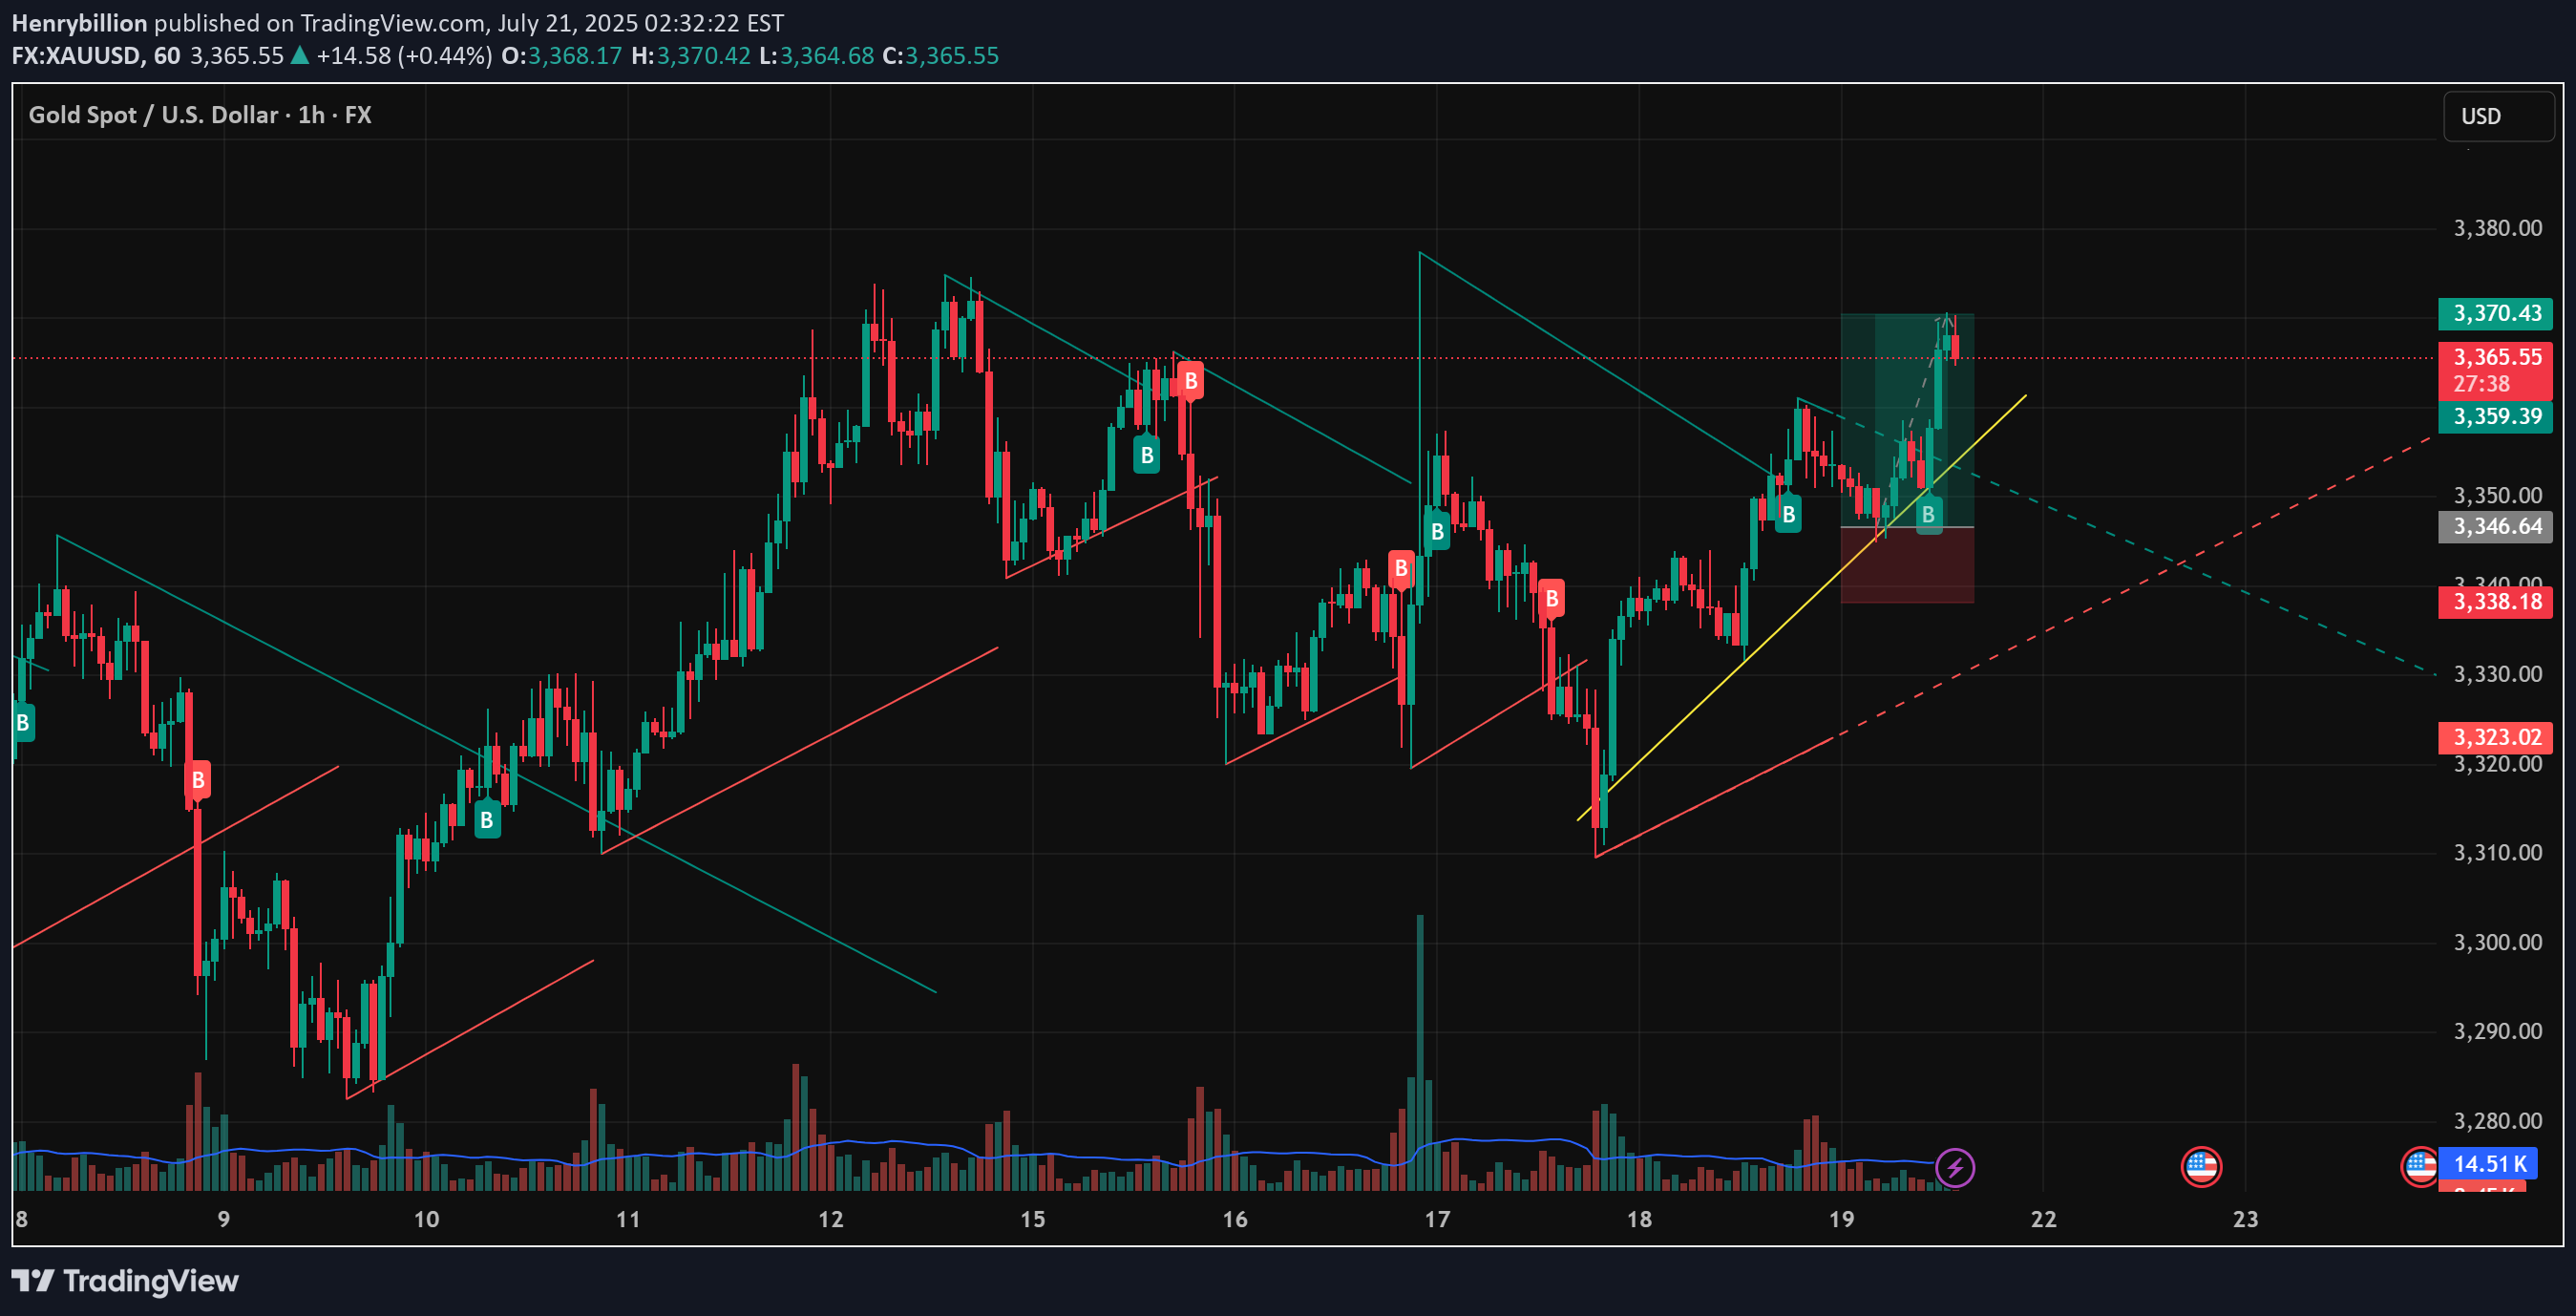Click the 3,330.00 price axis label
This screenshot has width=2576, height=1316.
click(x=2497, y=674)
